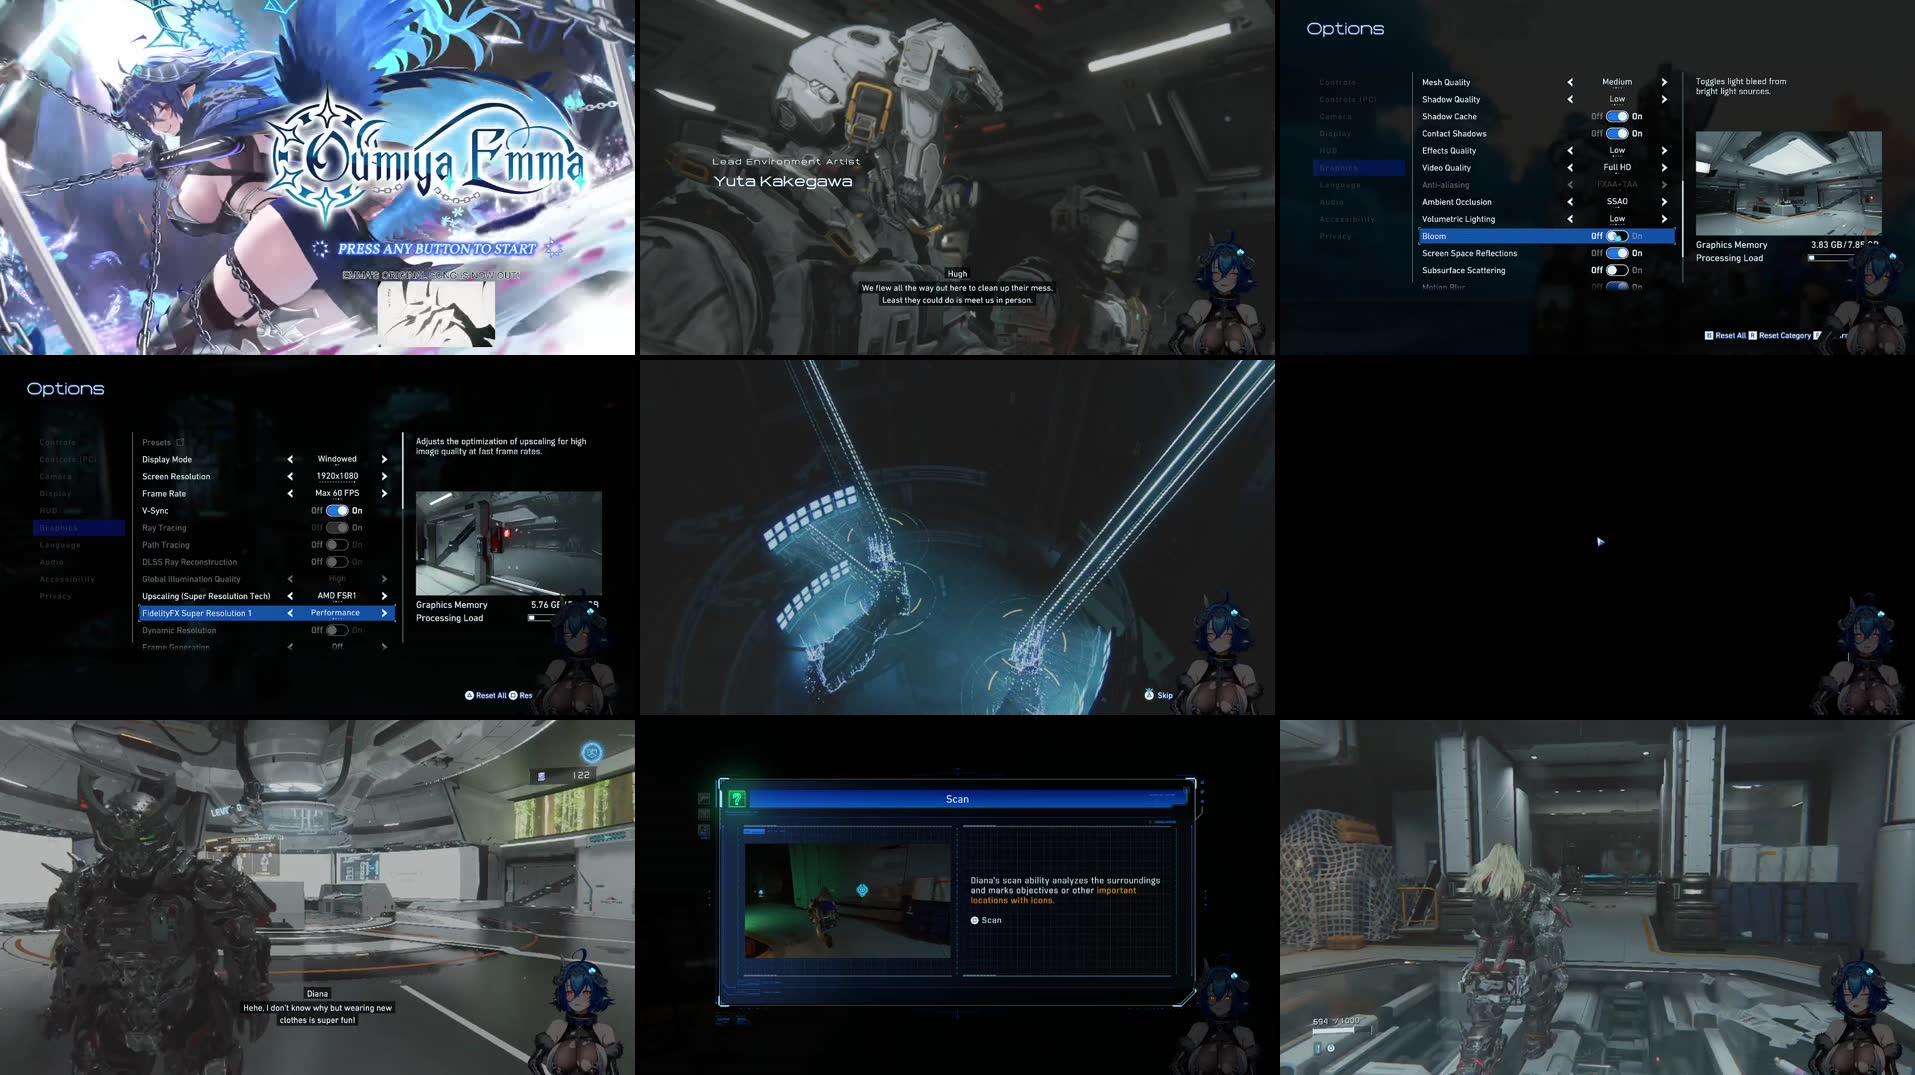Click left arrow for Video Quality Full HD

1570,168
